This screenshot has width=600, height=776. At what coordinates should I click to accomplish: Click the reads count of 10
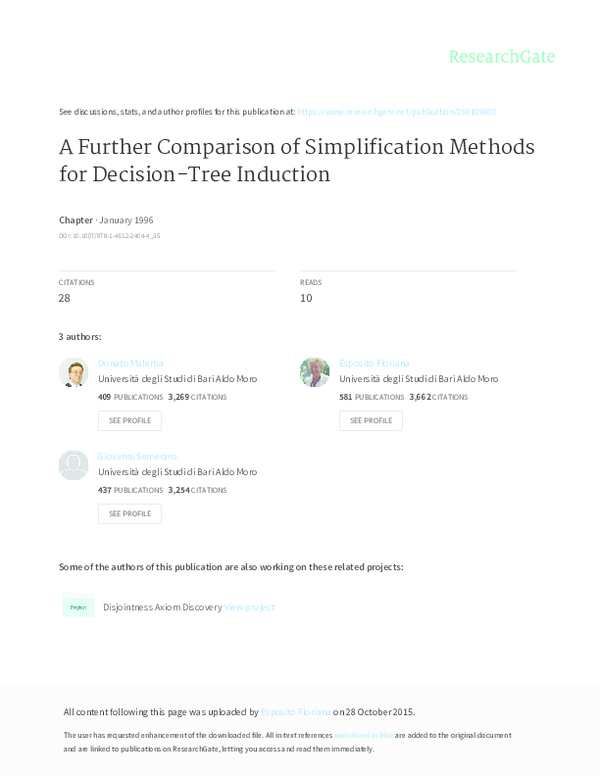coord(306,298)
